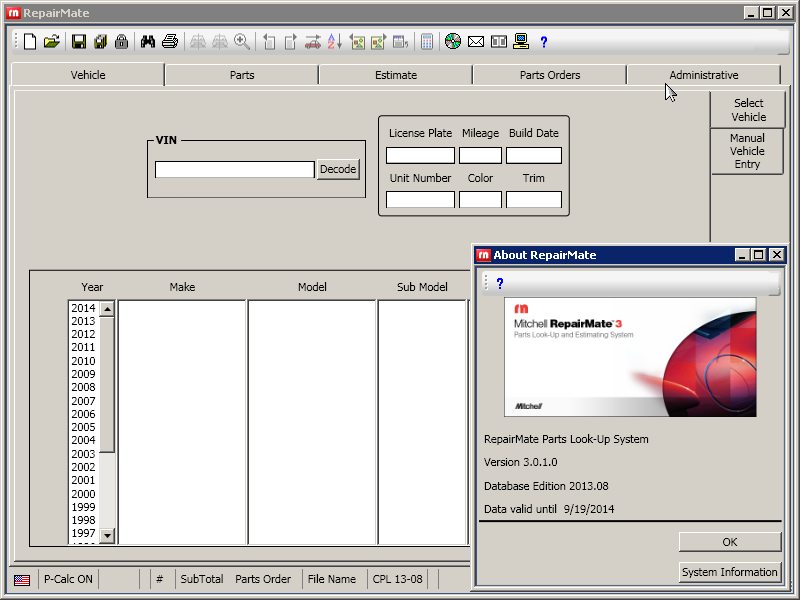The height and width of the screenshot is (600, 800).
Task: Print using the printer icon
Action: tap(170, 41)
